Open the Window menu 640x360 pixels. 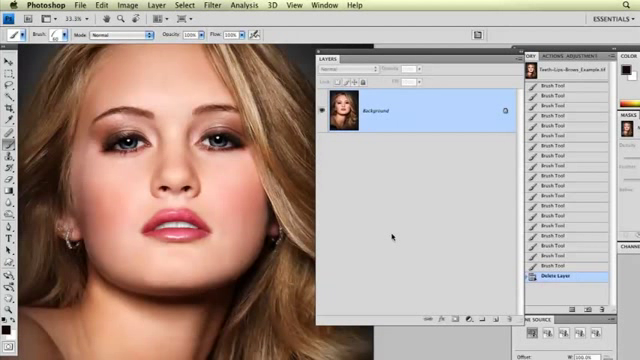click(x=324, y=5)
